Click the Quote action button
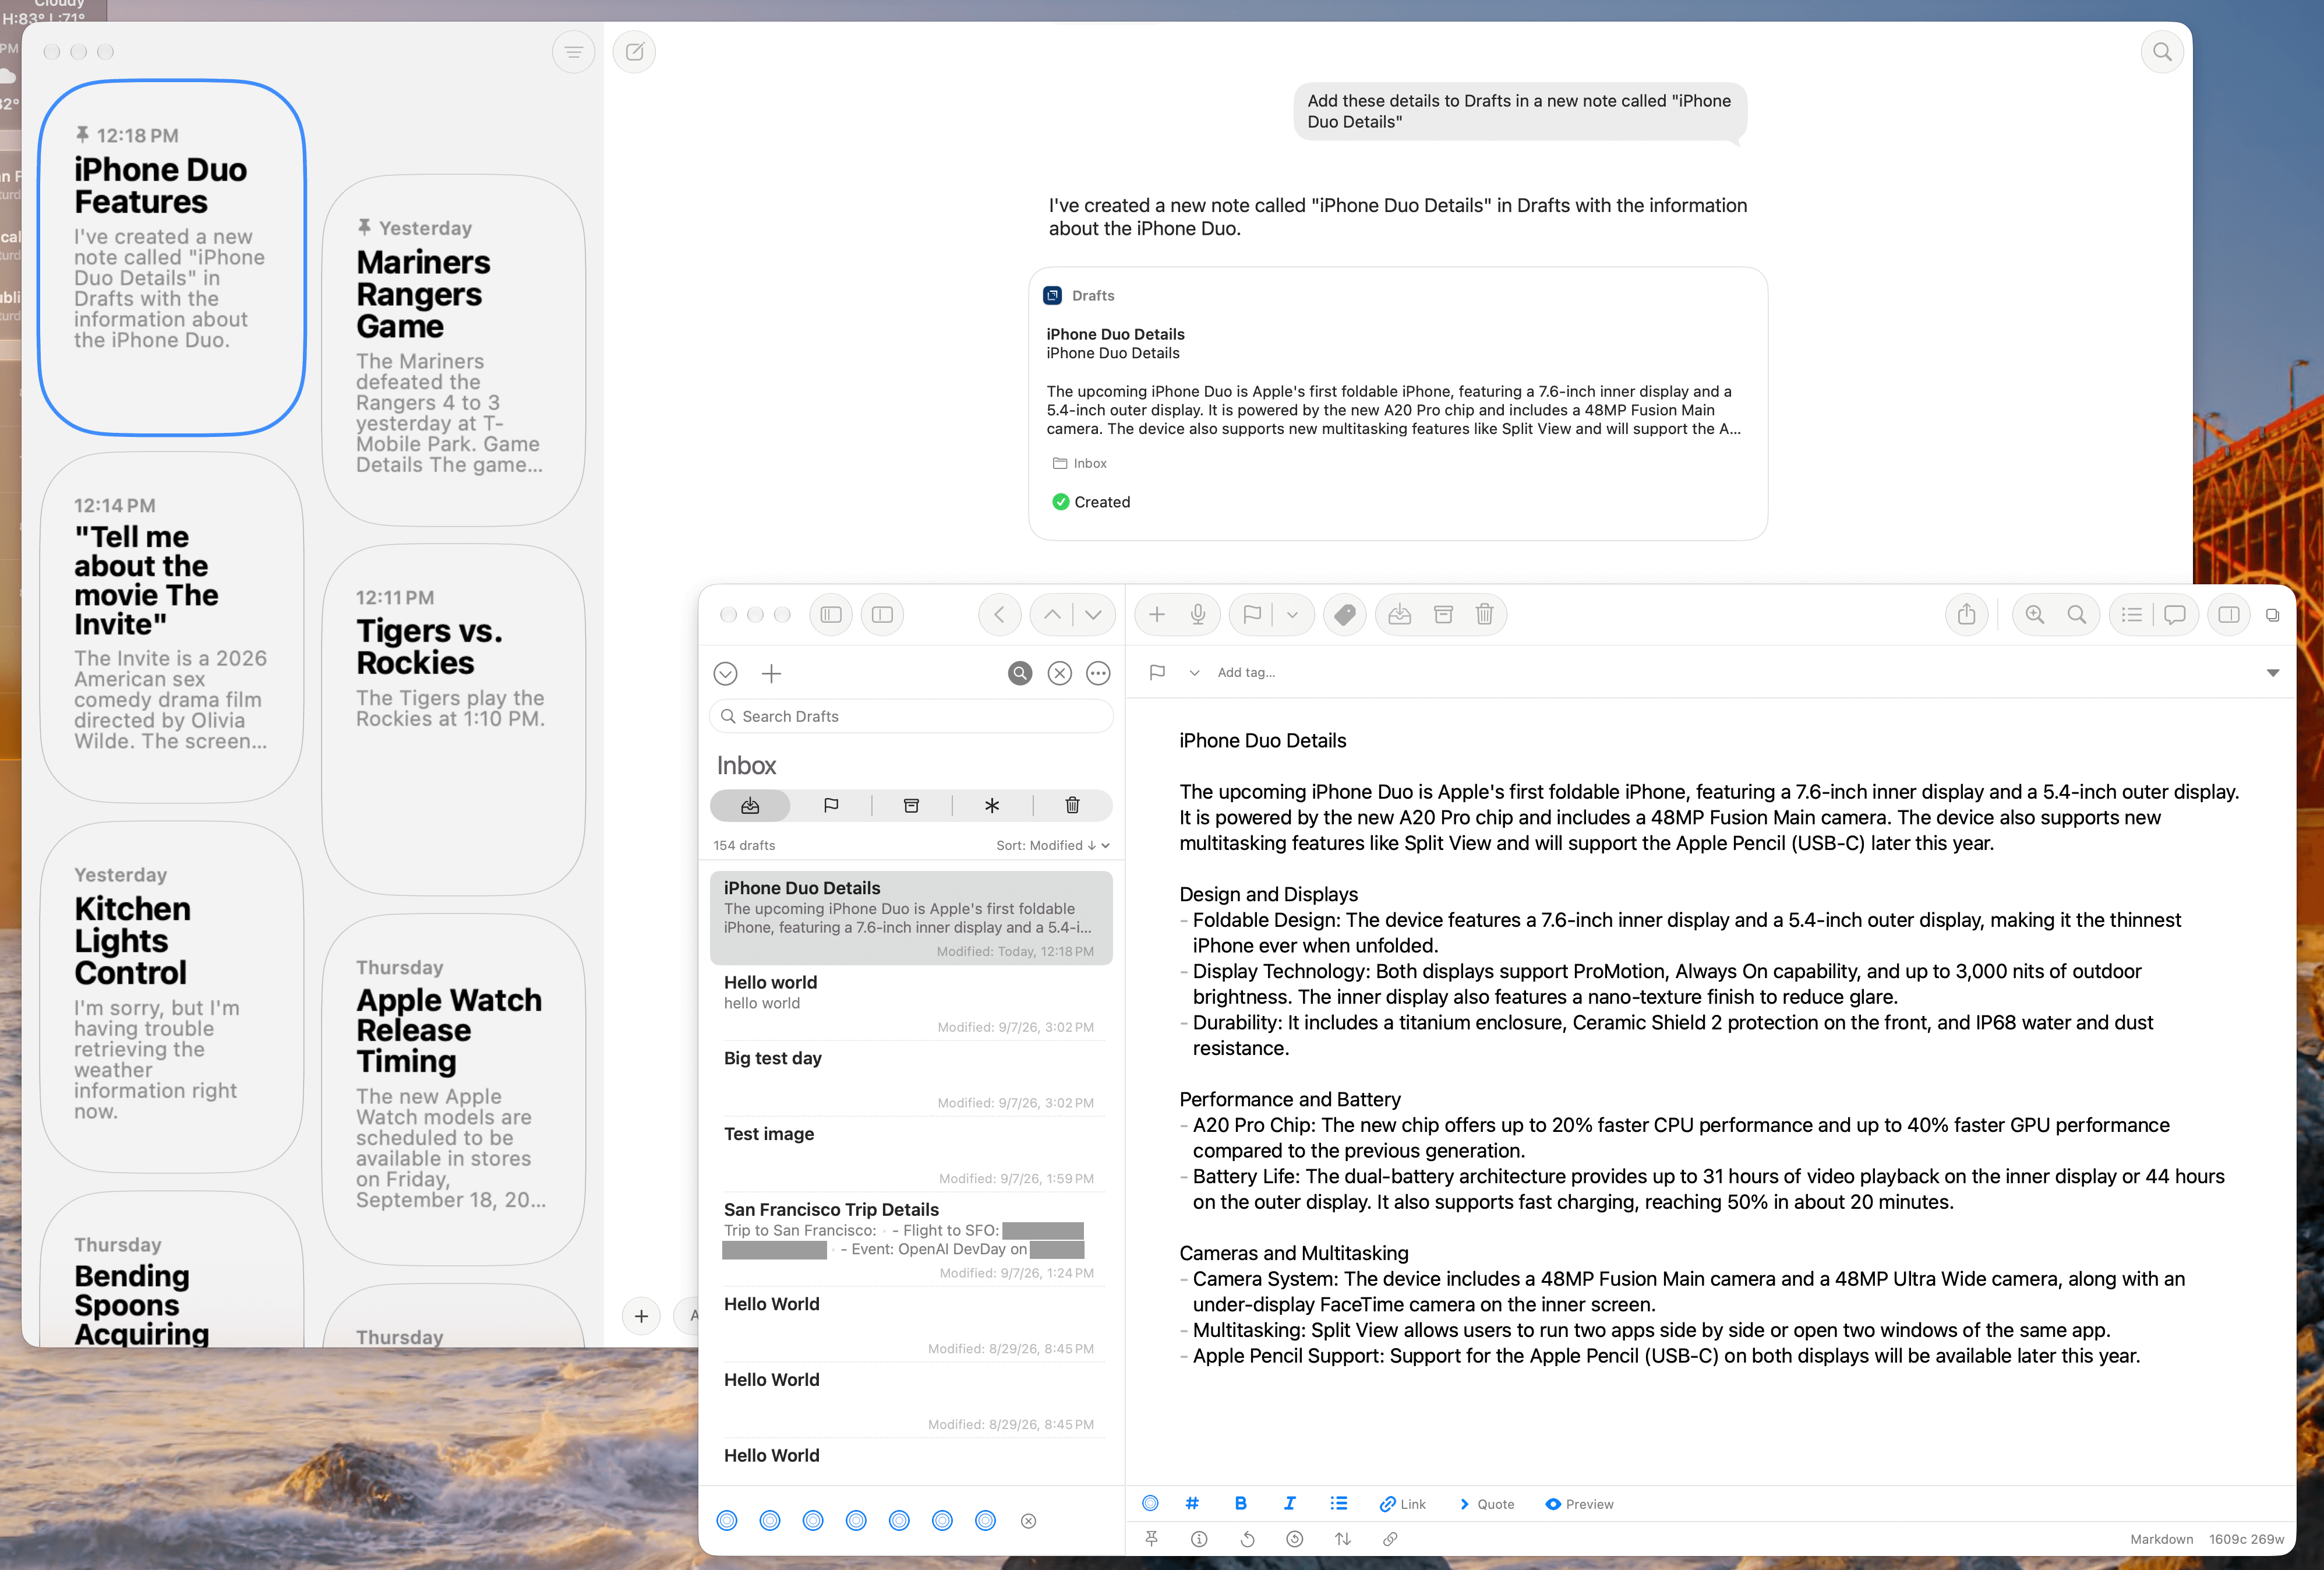The height and width of the screenshot is (1570, 2324). pyautogui.click(x=1486, y=1504)
